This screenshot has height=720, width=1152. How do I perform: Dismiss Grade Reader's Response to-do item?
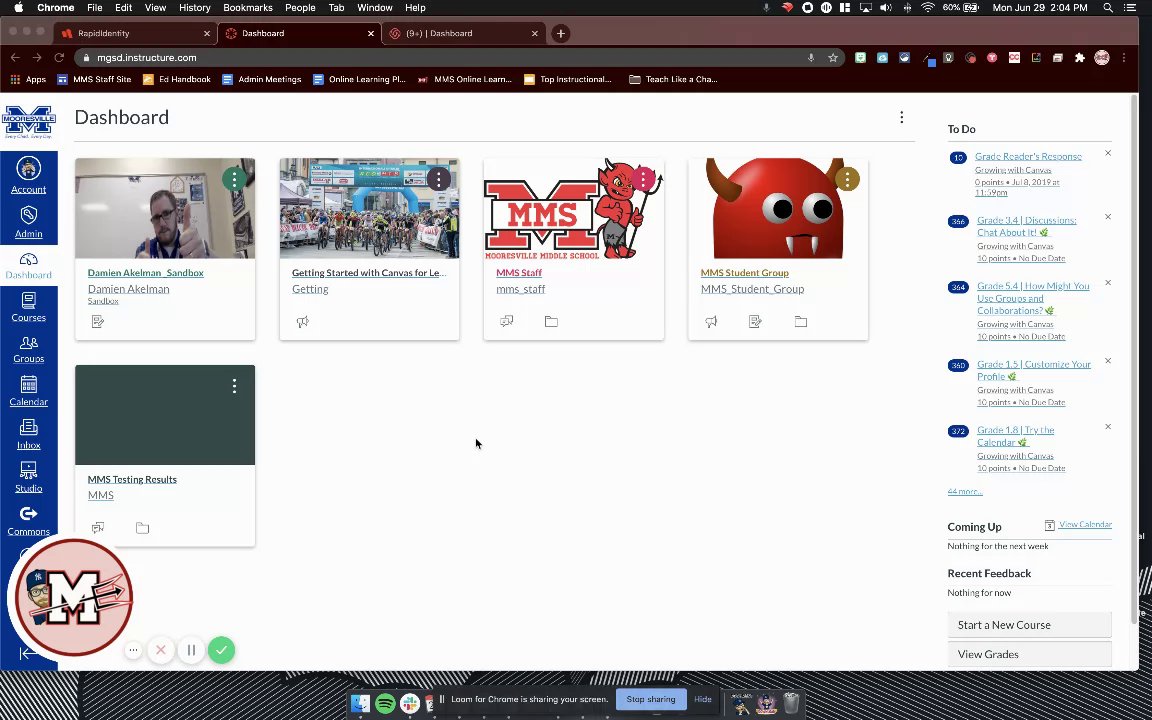1107,154
